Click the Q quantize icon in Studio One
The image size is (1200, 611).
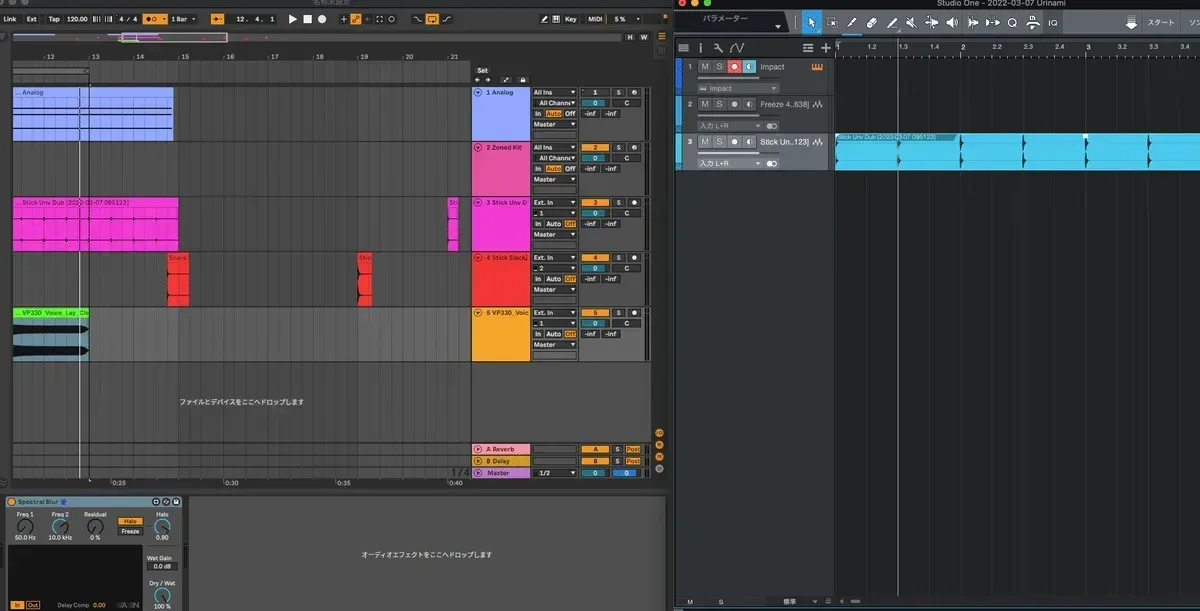(1012, 22)
